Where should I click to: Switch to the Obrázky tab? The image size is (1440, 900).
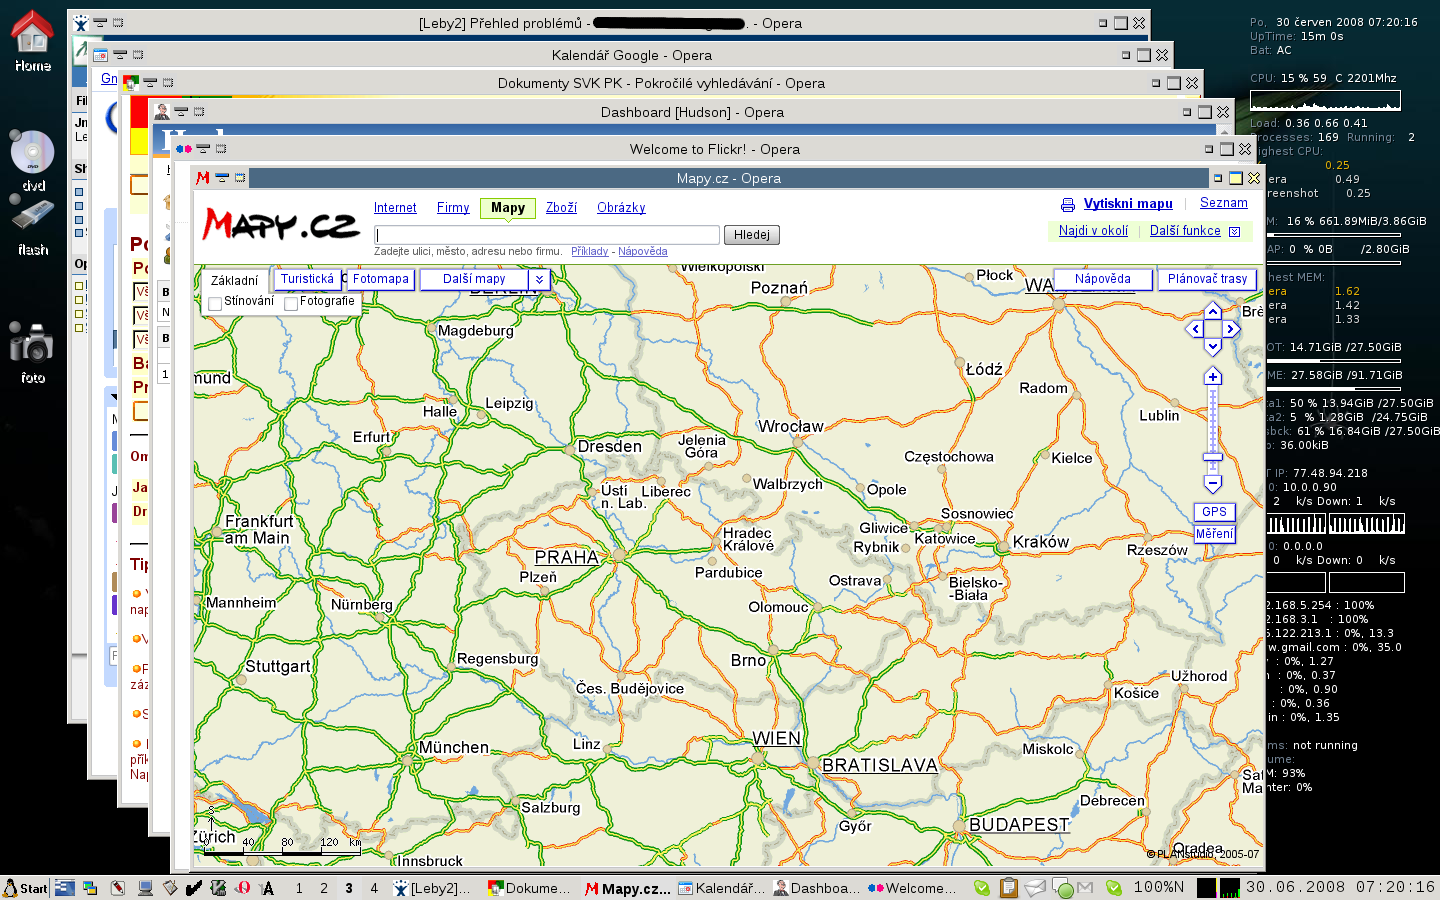[x=621, y=208]
